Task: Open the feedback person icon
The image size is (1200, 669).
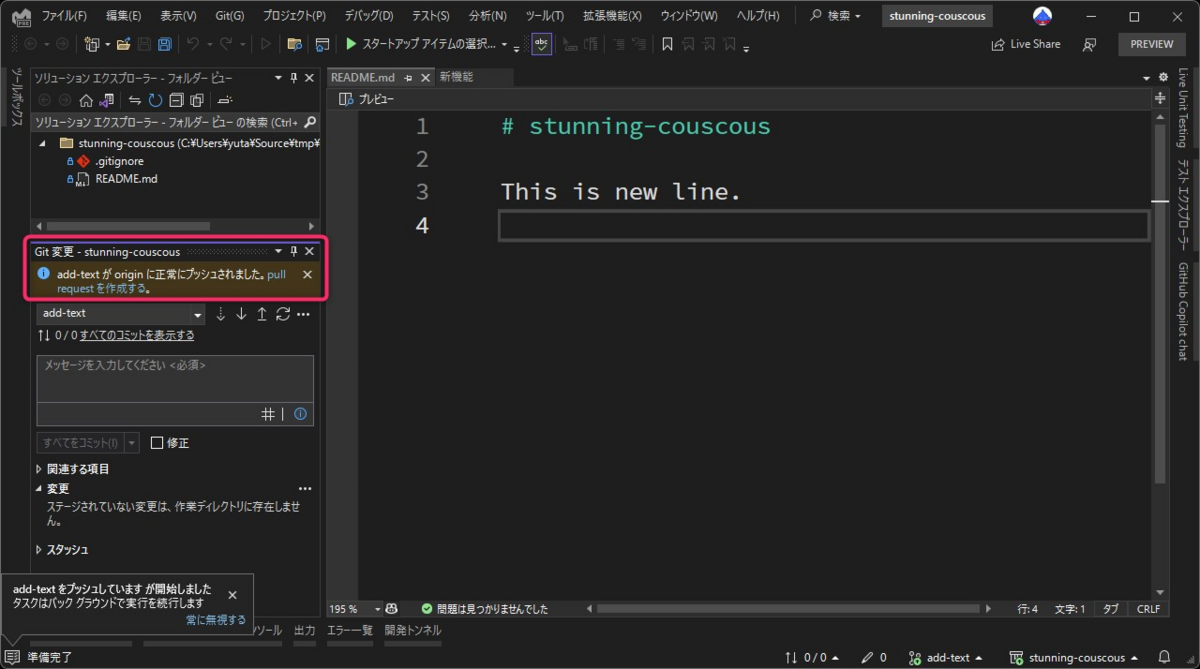Action: [1090, 44]
